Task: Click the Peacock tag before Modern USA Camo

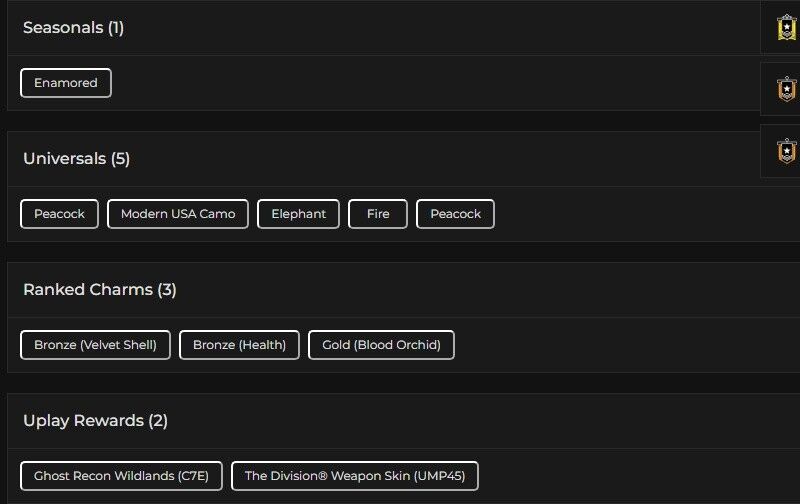Action: [x=60, y=214]
